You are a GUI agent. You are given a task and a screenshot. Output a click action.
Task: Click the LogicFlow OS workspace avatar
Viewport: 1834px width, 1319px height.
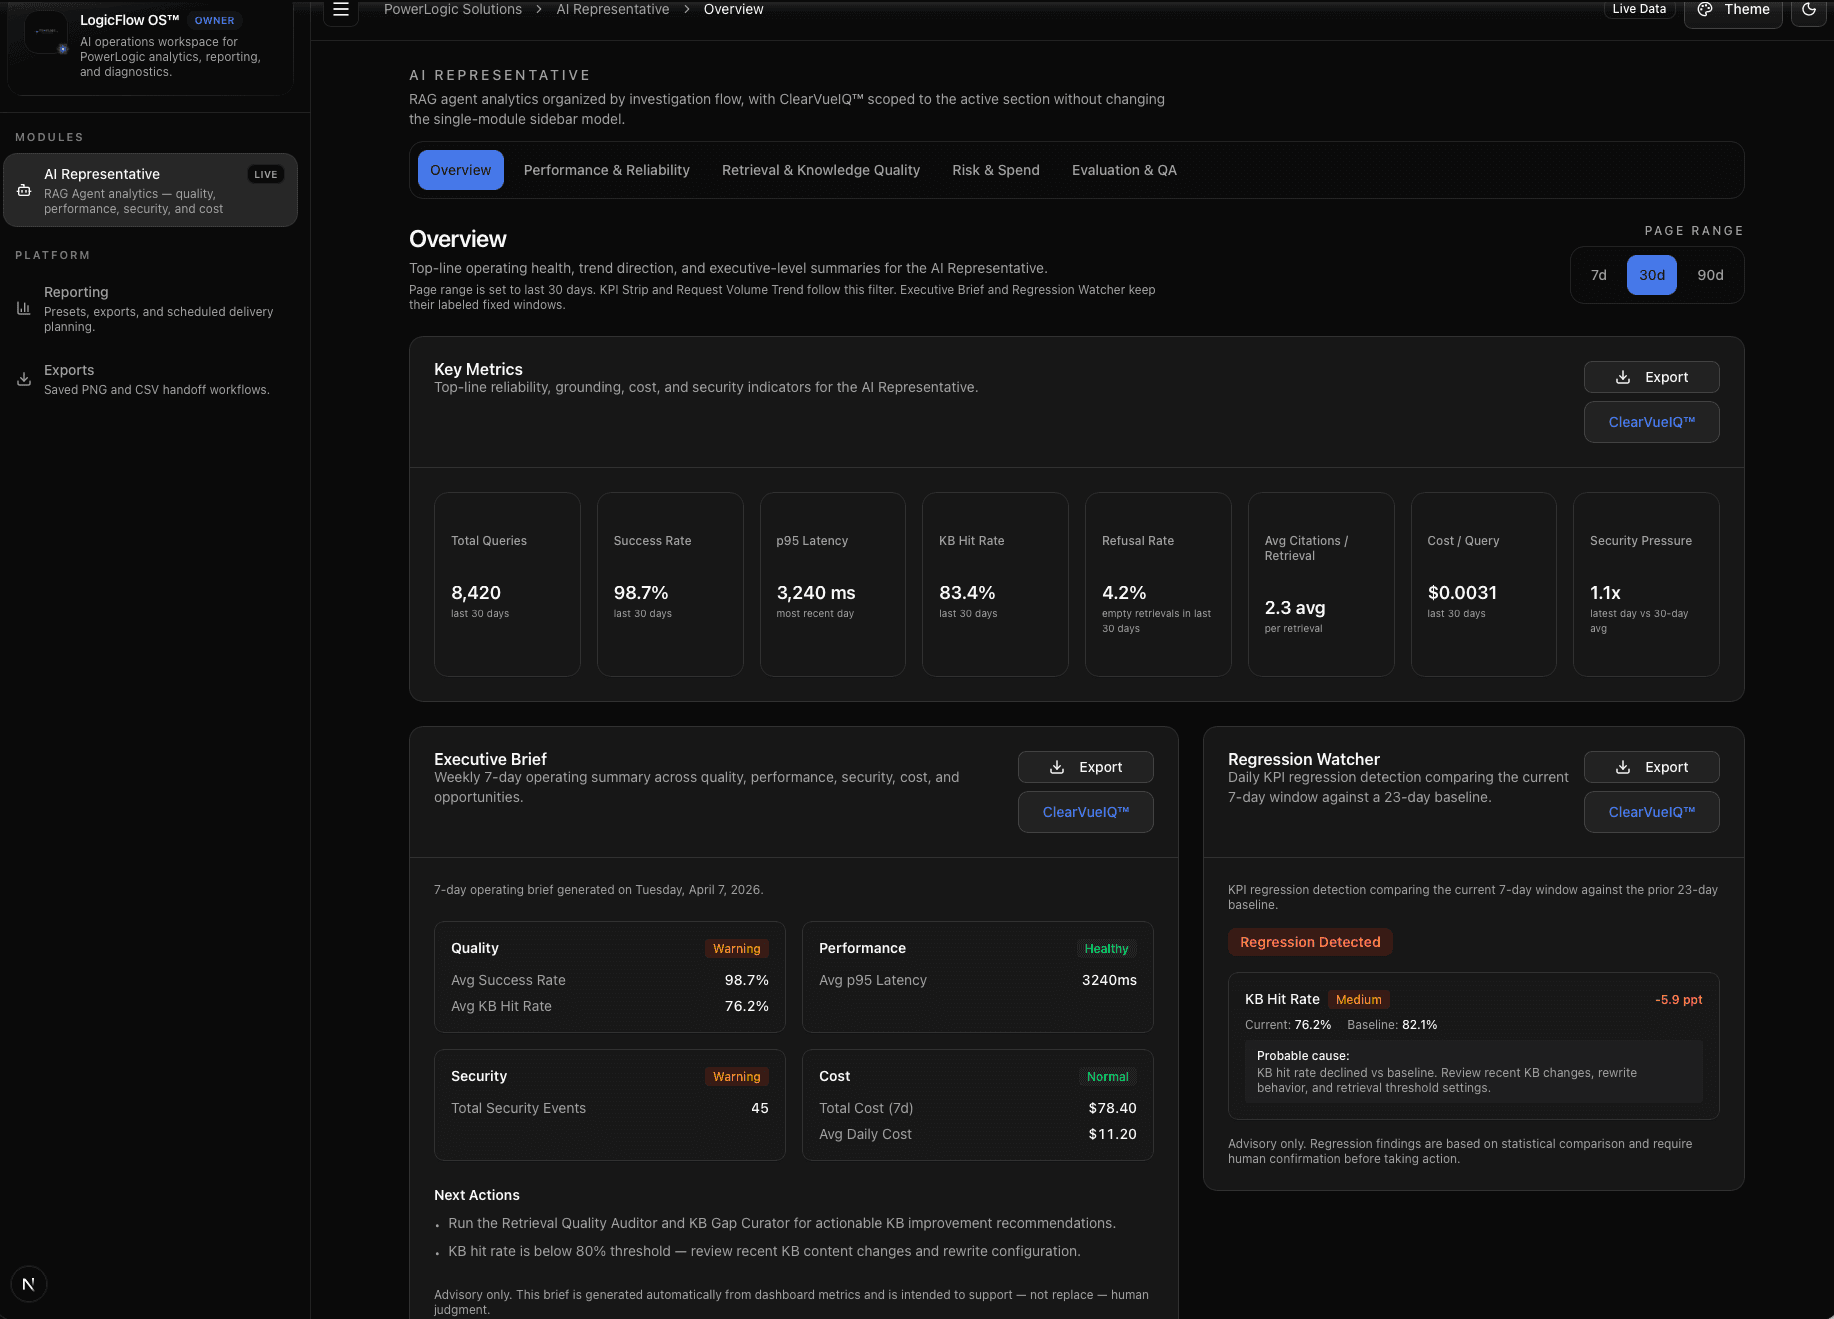[46, 32]
